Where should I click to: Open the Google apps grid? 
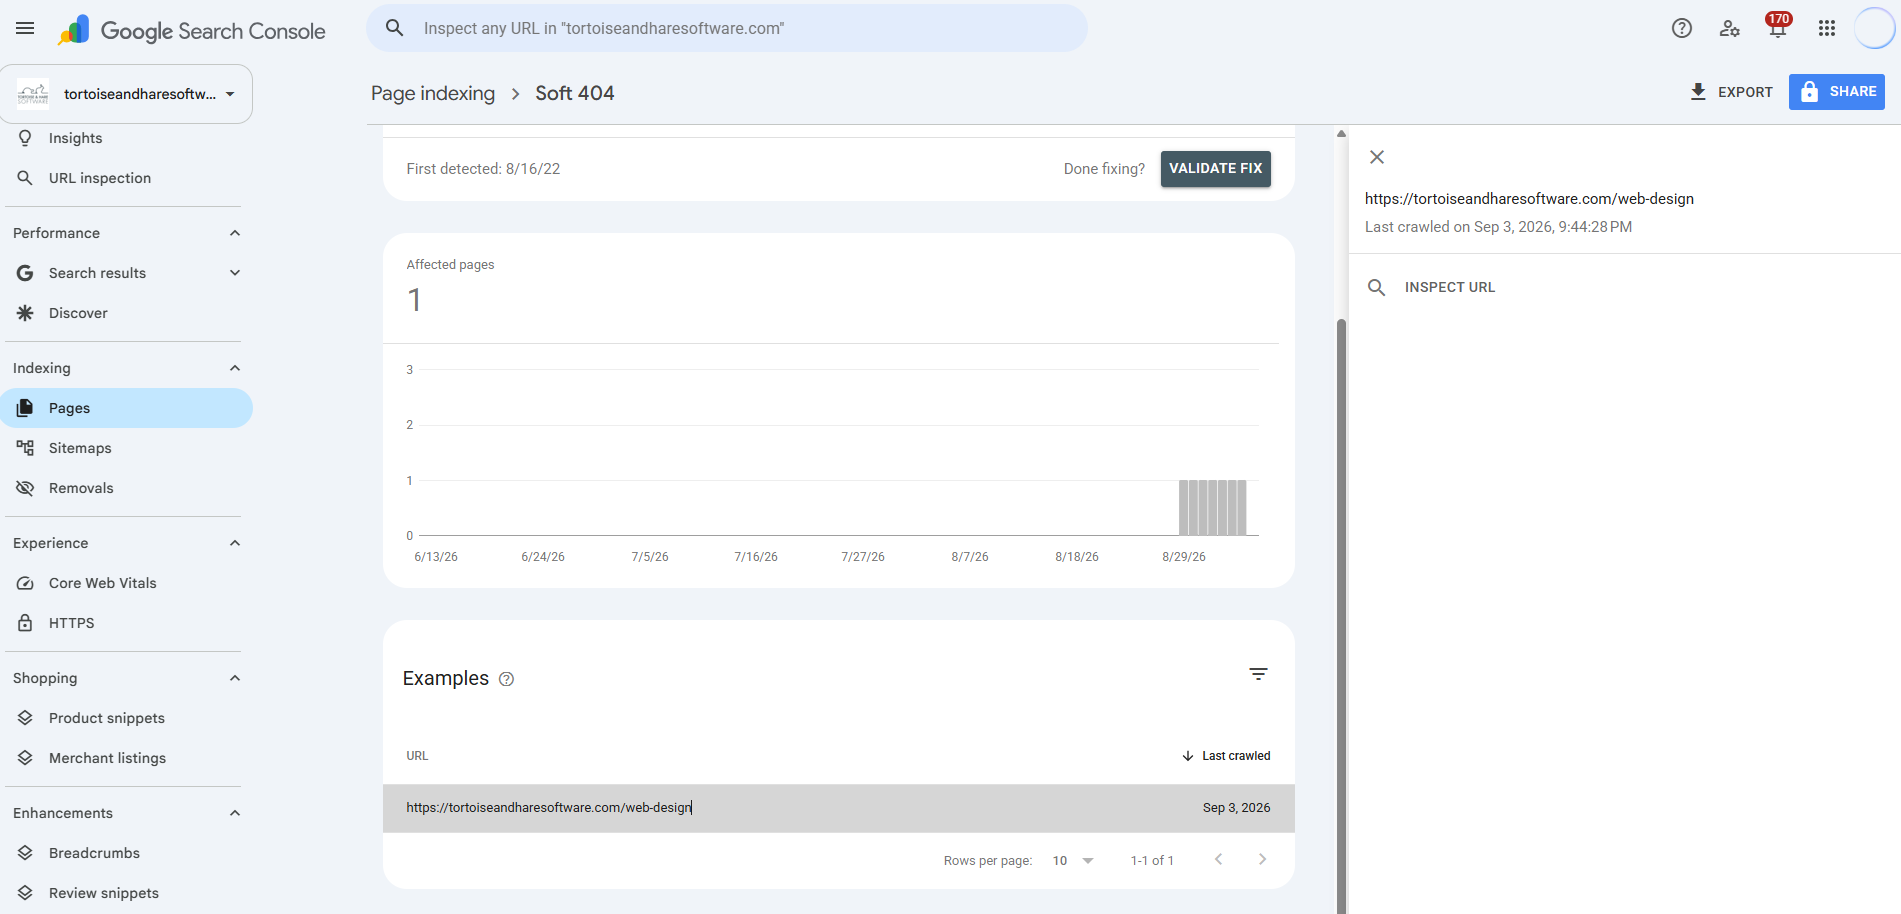[x=1827, y=28]
